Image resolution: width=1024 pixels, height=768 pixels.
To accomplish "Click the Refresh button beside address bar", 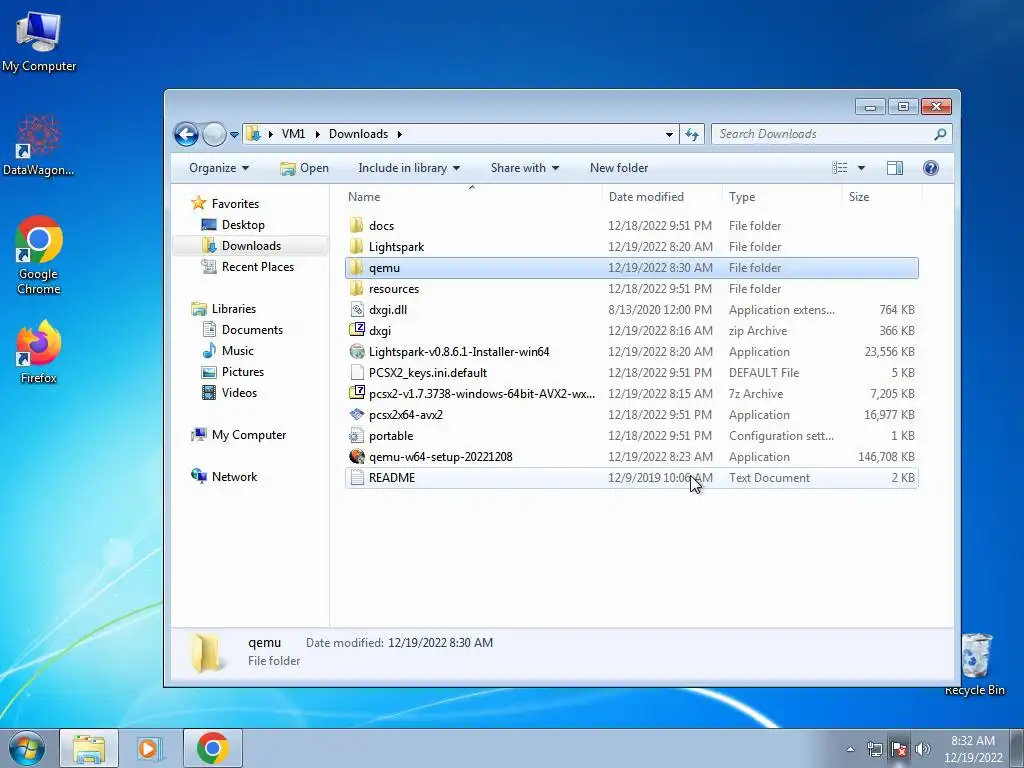I will (x=692, y=134).
